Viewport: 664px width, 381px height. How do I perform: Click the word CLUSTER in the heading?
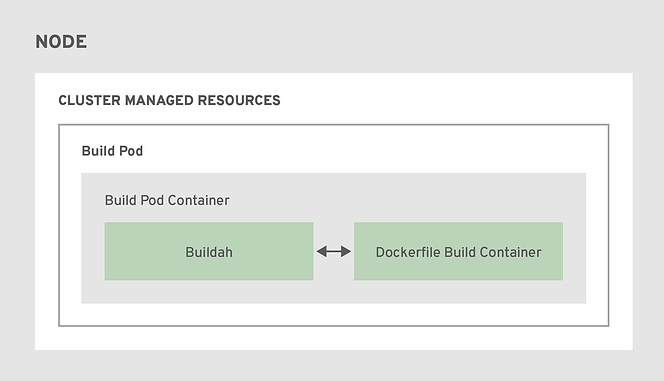pos(89,100)
